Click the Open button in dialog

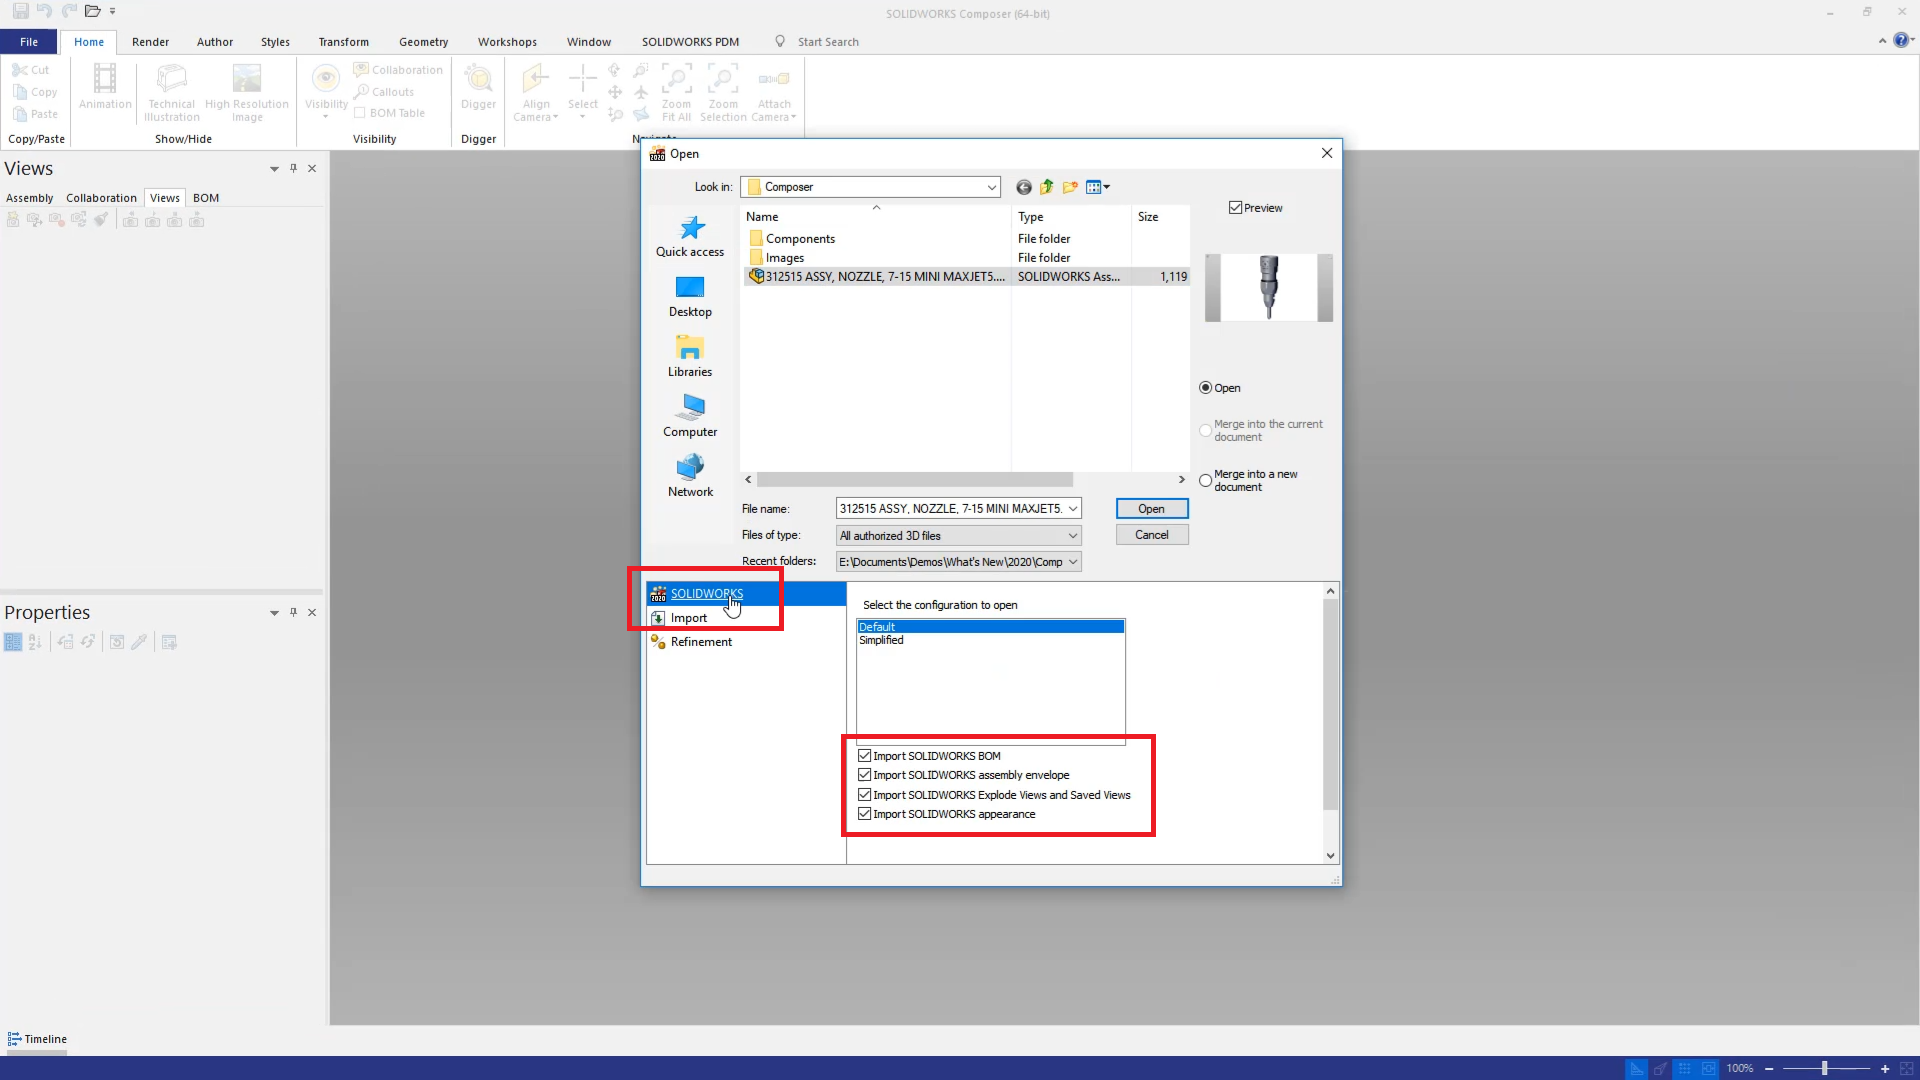tap(1152, 509)
